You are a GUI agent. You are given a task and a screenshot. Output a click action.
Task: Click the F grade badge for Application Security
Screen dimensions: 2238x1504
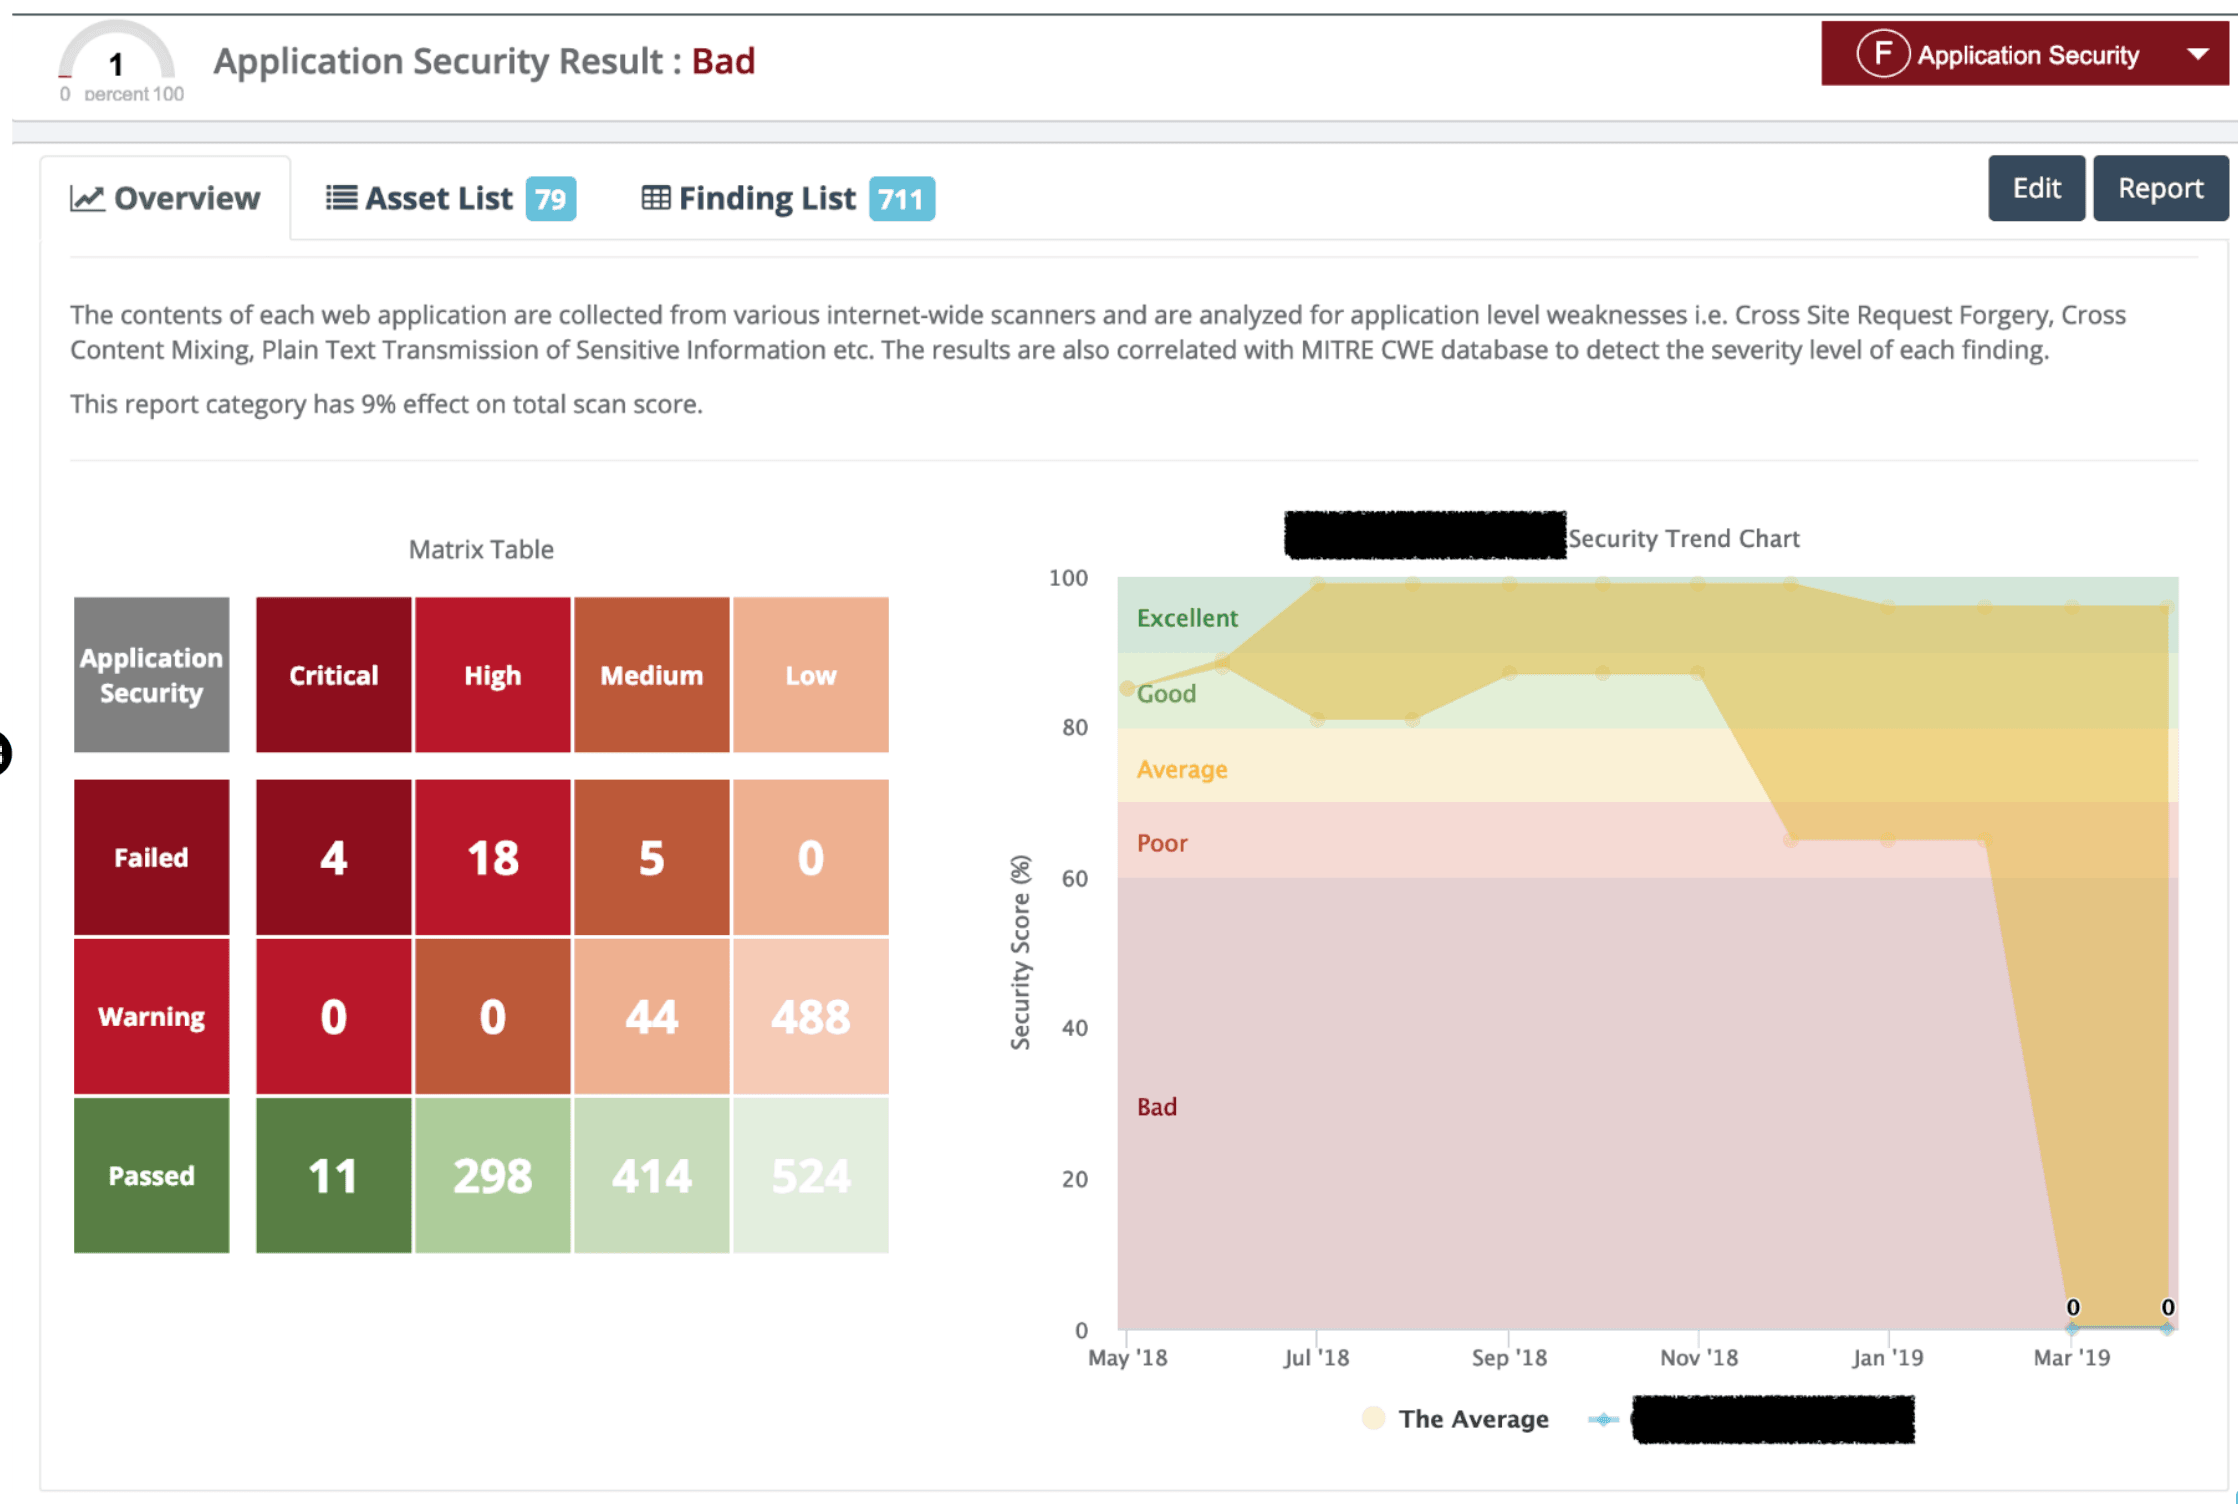point(1884,54)
